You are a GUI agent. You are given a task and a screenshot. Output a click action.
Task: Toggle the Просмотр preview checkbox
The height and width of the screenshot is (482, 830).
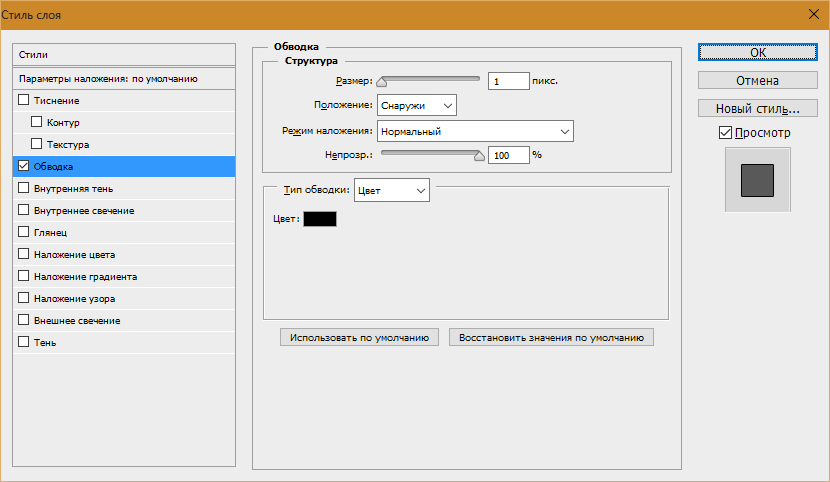pos(725,132)
